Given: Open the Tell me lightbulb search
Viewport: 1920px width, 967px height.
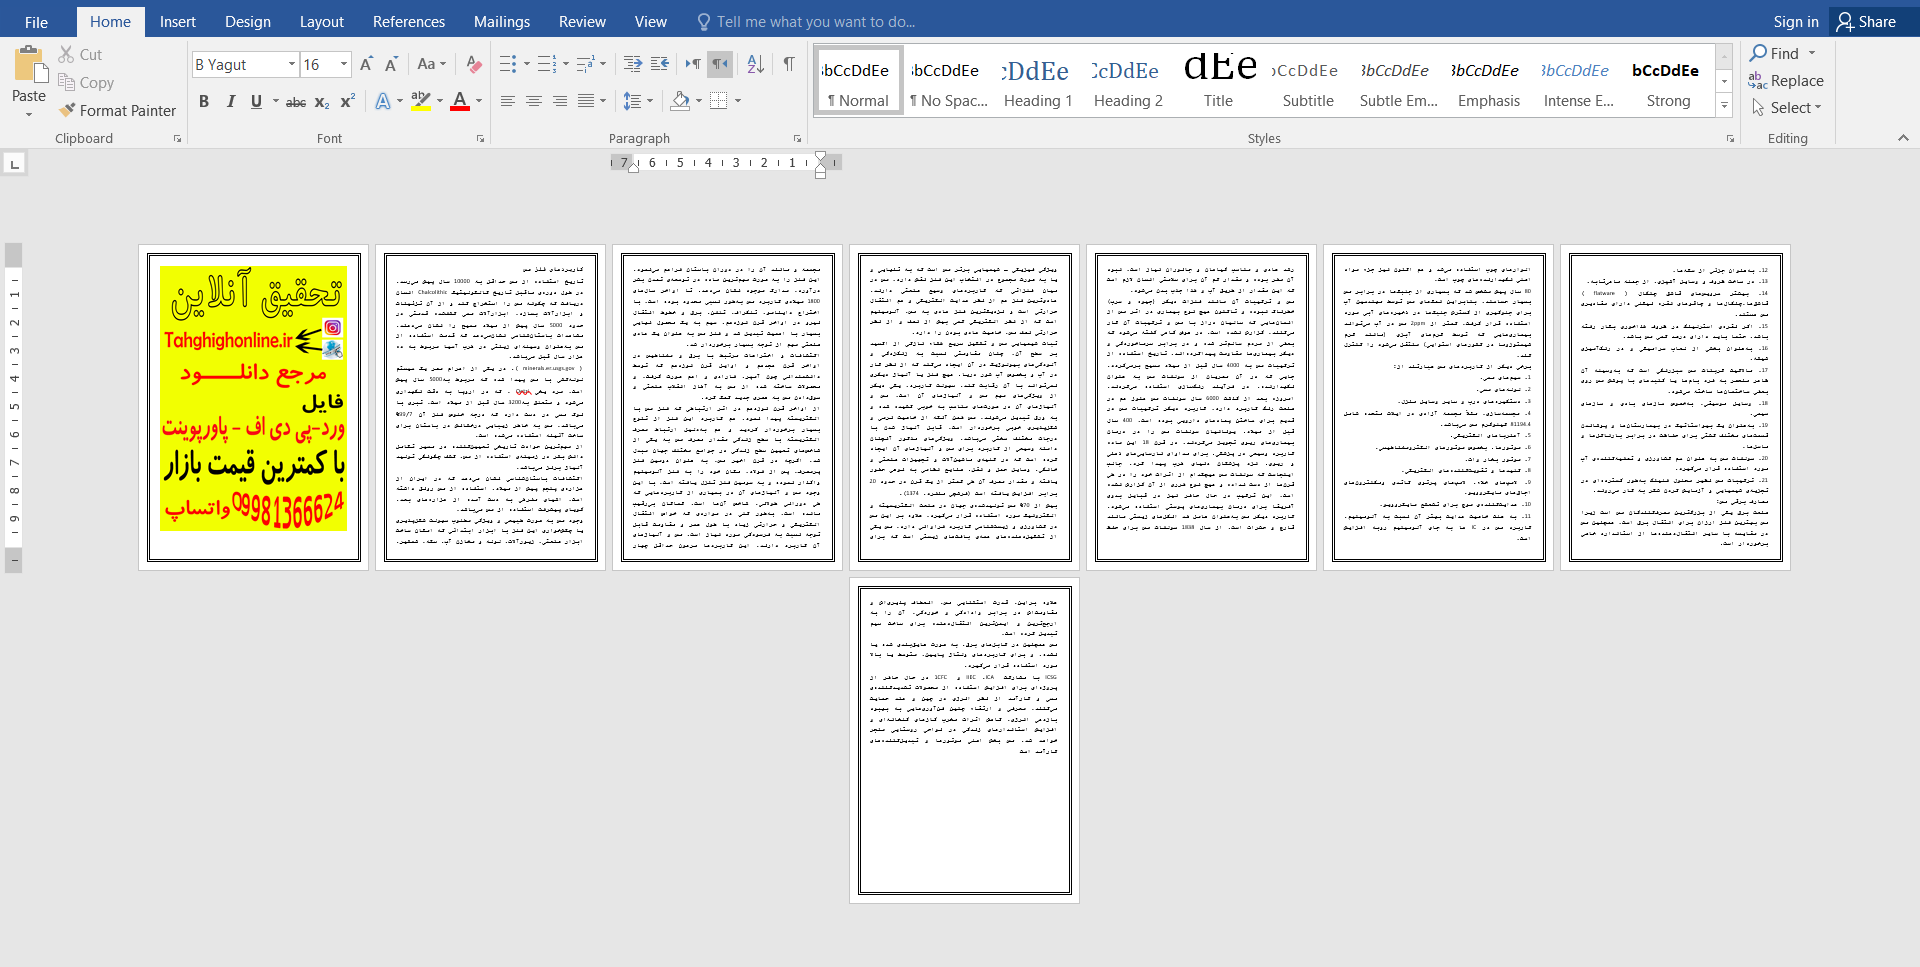Looking at the screenshot, I should coord(704,21).
